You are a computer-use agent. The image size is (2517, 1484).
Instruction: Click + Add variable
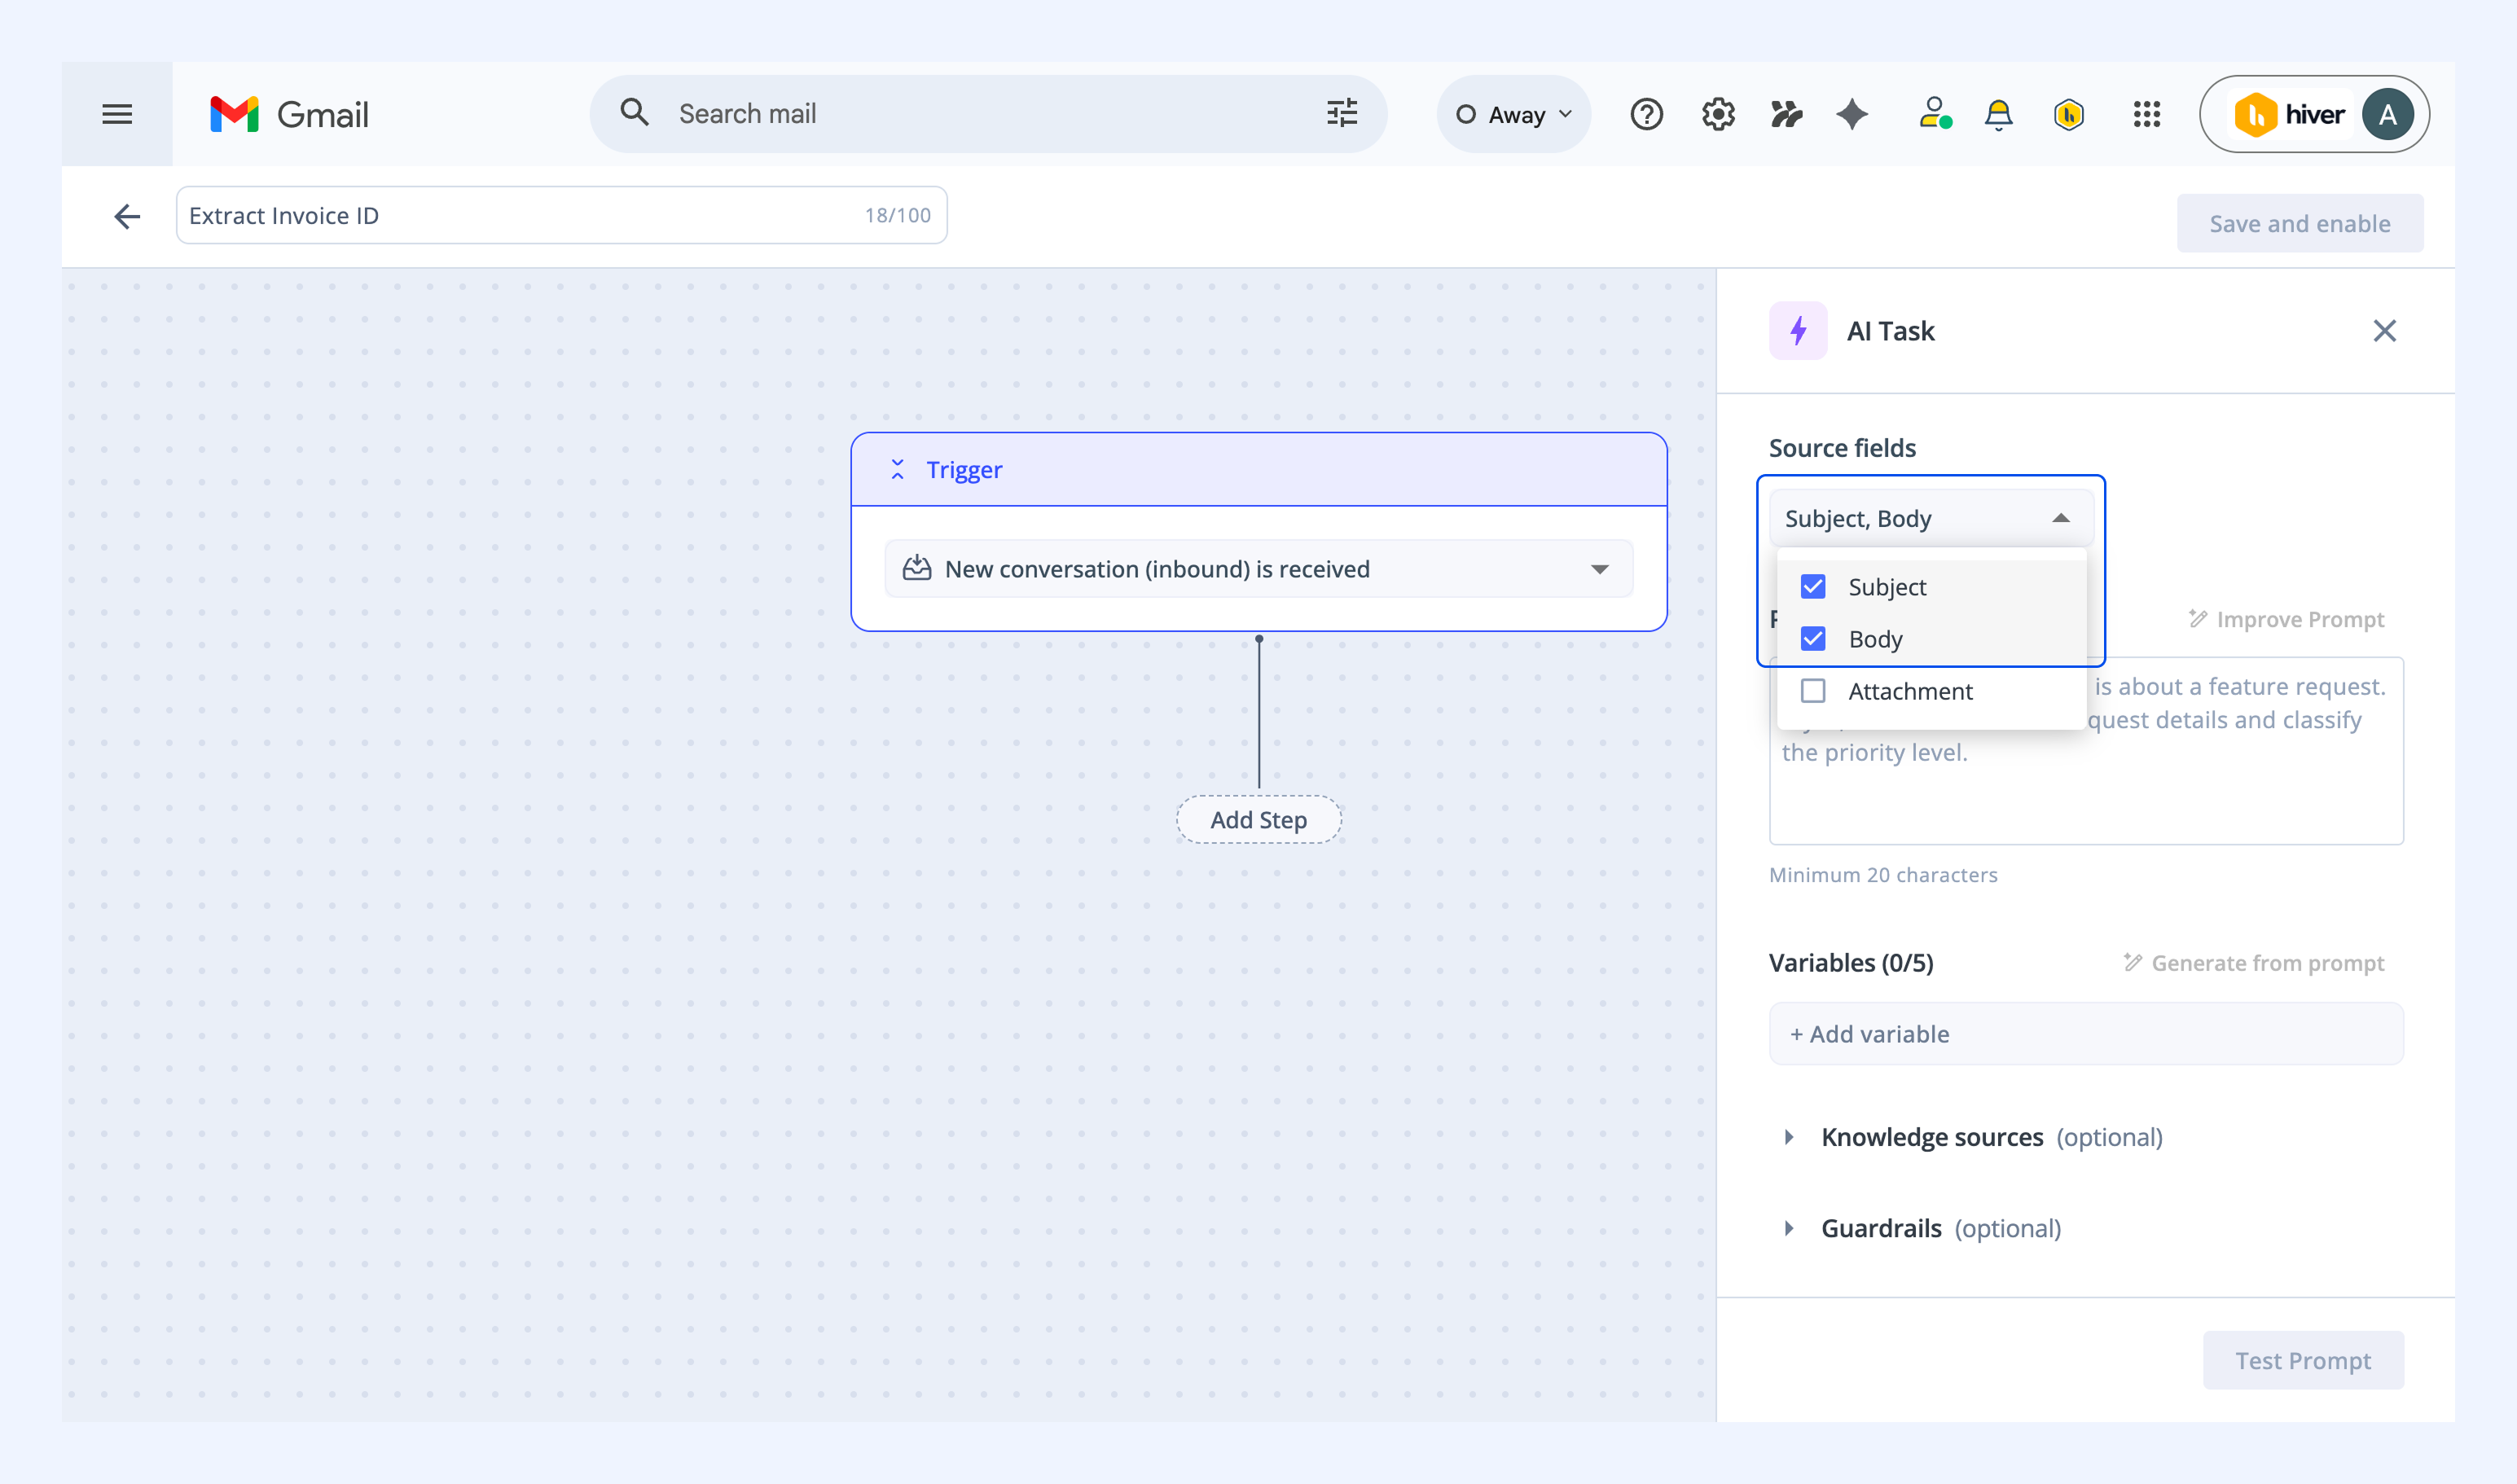(2086, 1033)
